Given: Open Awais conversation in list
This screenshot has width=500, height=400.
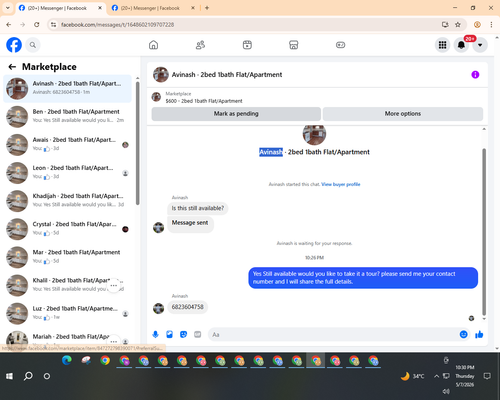Looking at the screenshot, I should [x=67, y=145].
